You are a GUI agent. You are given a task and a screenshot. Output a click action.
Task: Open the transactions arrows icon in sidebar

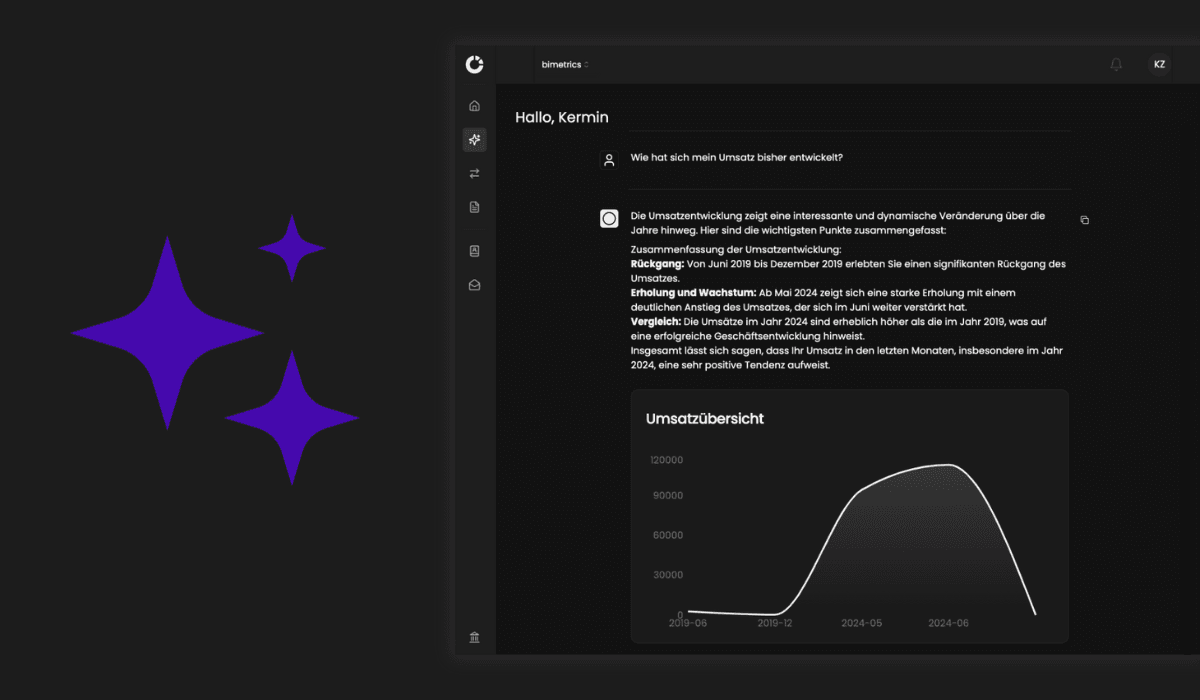474,173
